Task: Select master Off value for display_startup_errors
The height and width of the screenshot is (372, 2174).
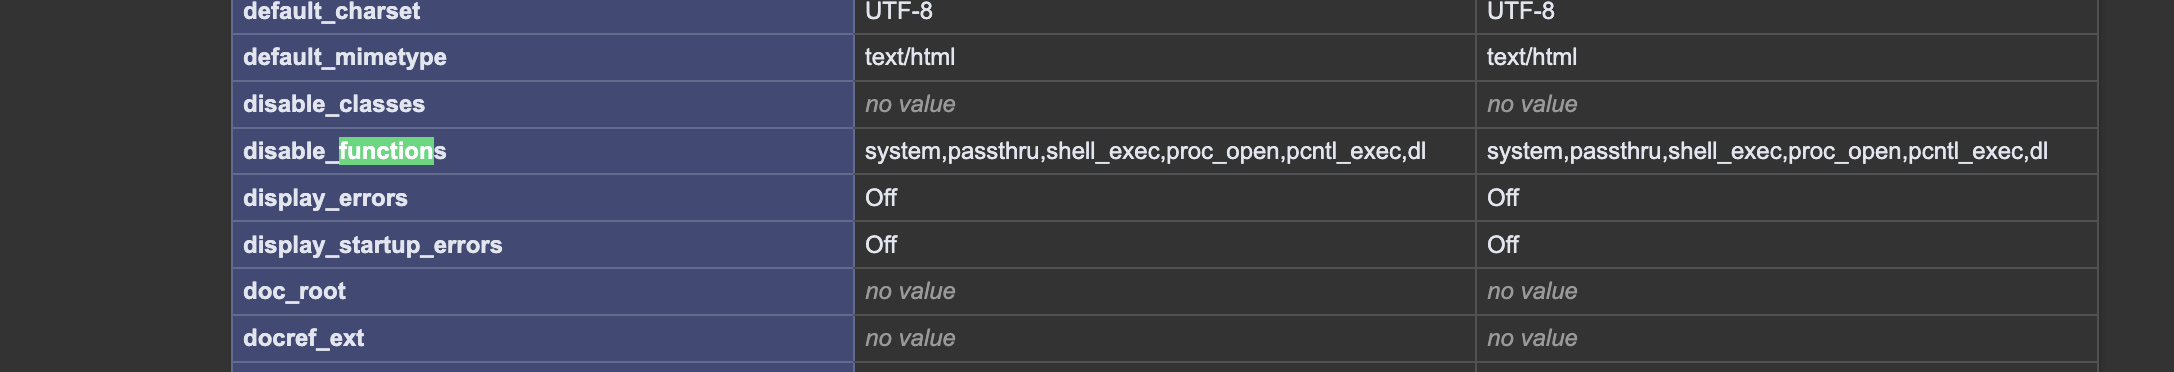Action: [x=1503, y=245]
